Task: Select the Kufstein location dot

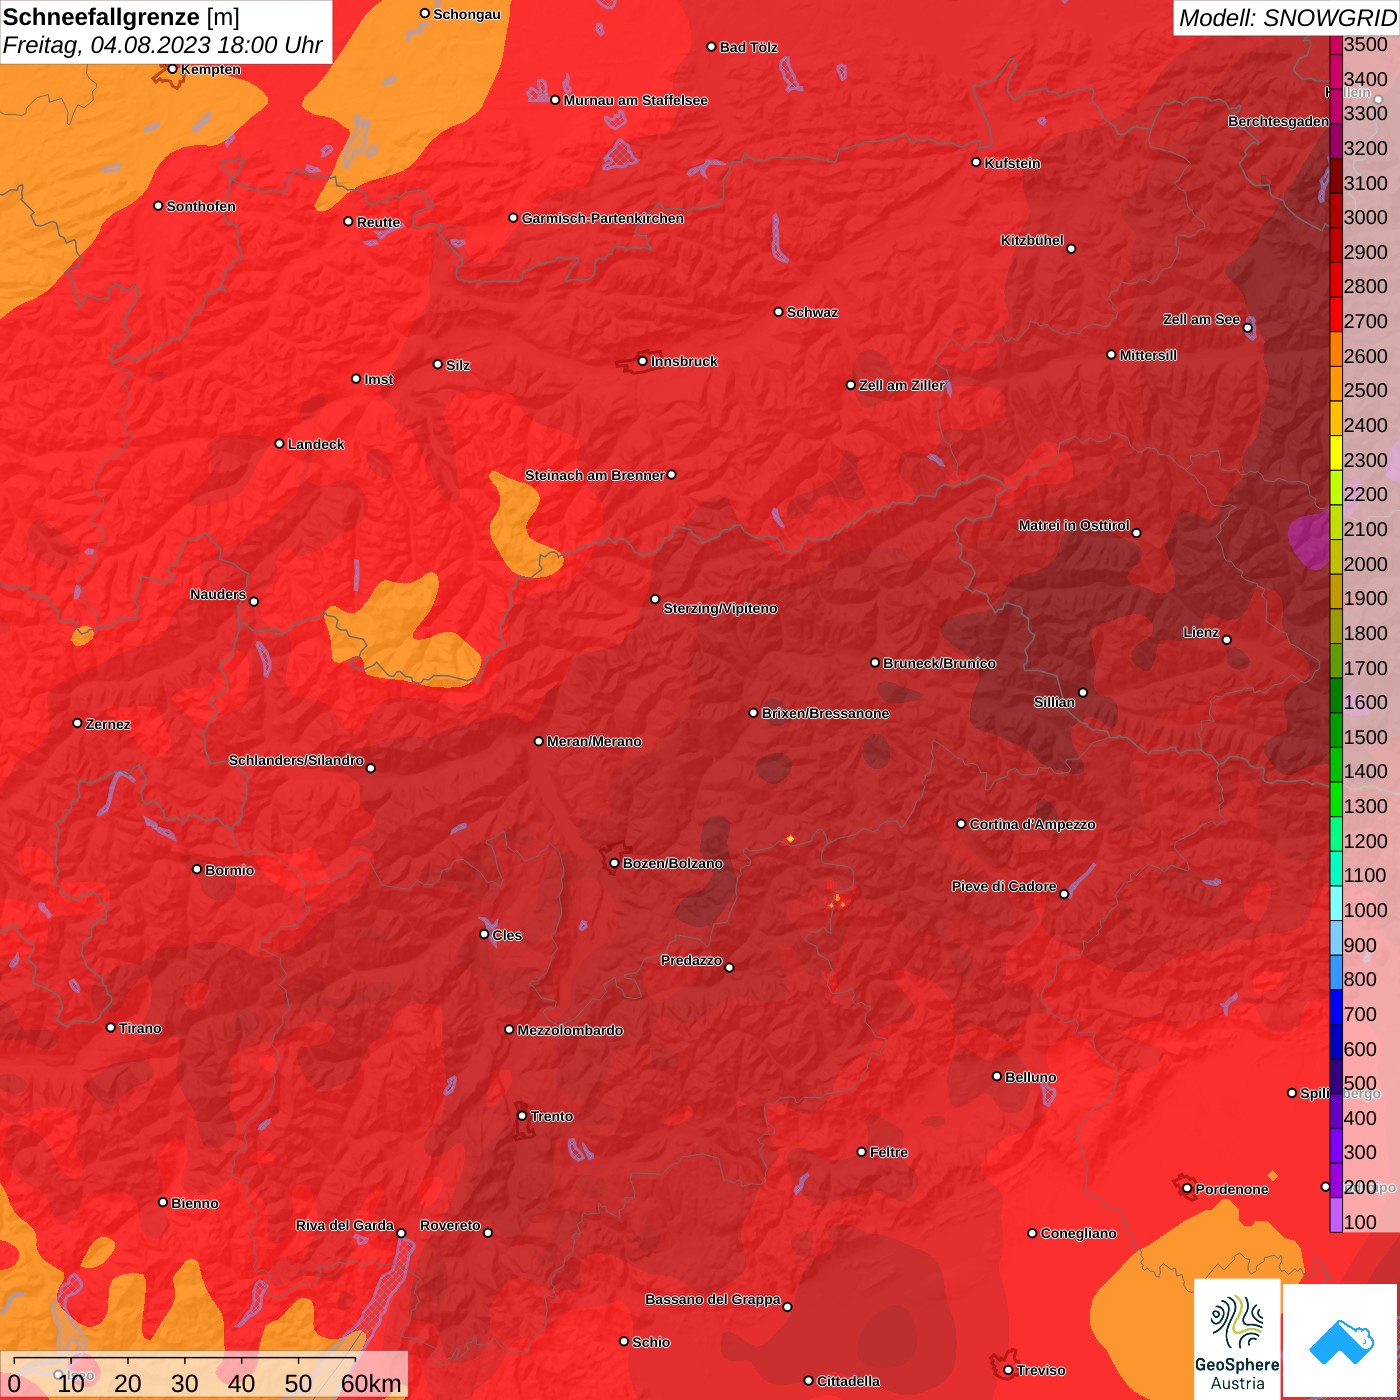Action: 976,162
